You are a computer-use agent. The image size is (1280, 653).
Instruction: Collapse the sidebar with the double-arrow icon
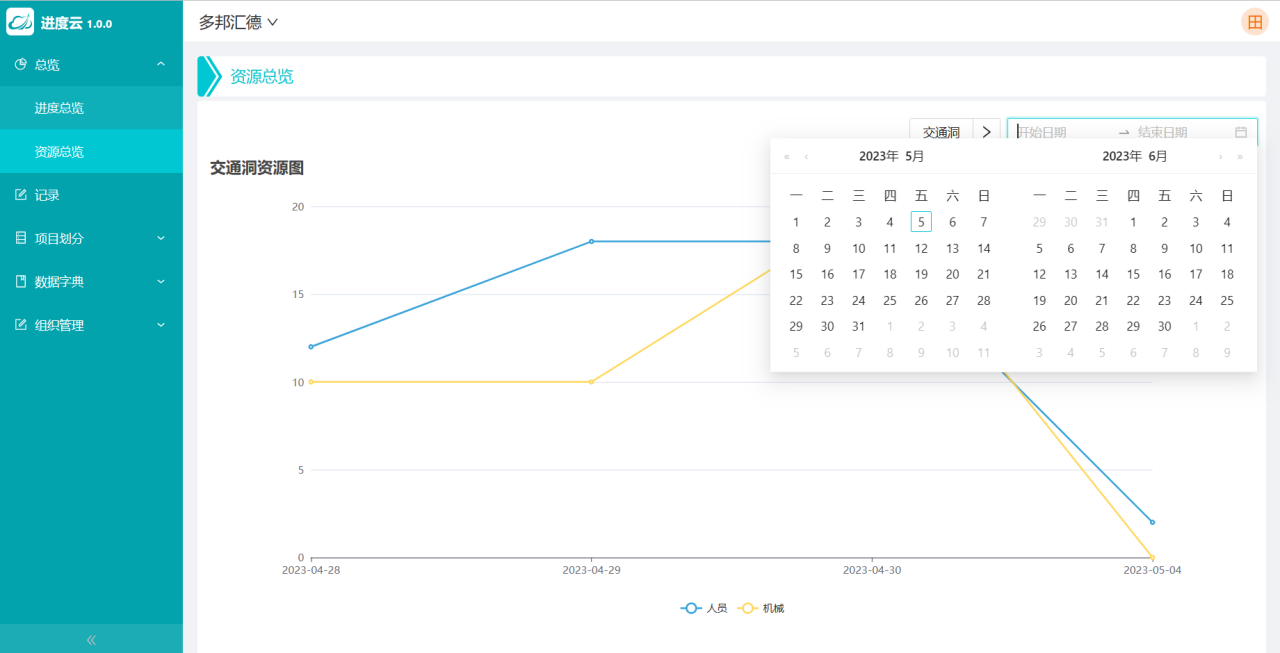91,639
